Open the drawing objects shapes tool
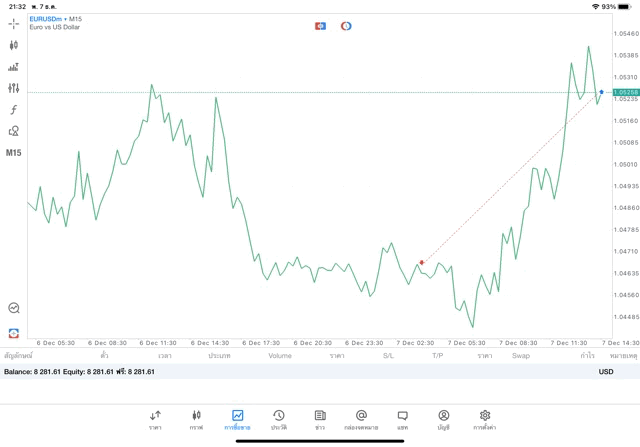Image resolution: width=640 pixels, height=447 pixels. pyautogui.click(x=13, y=131)
